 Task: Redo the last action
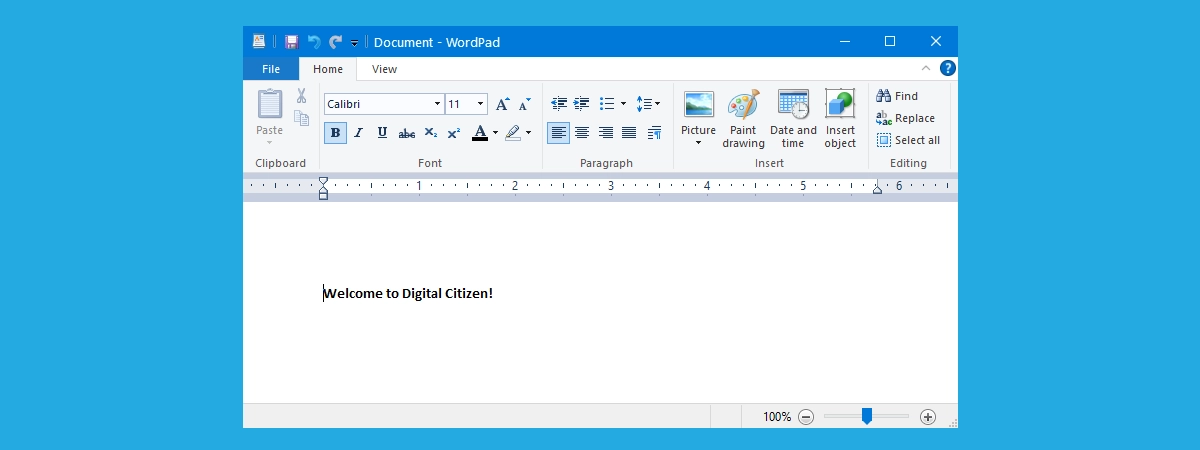click(x=335, y=42)
